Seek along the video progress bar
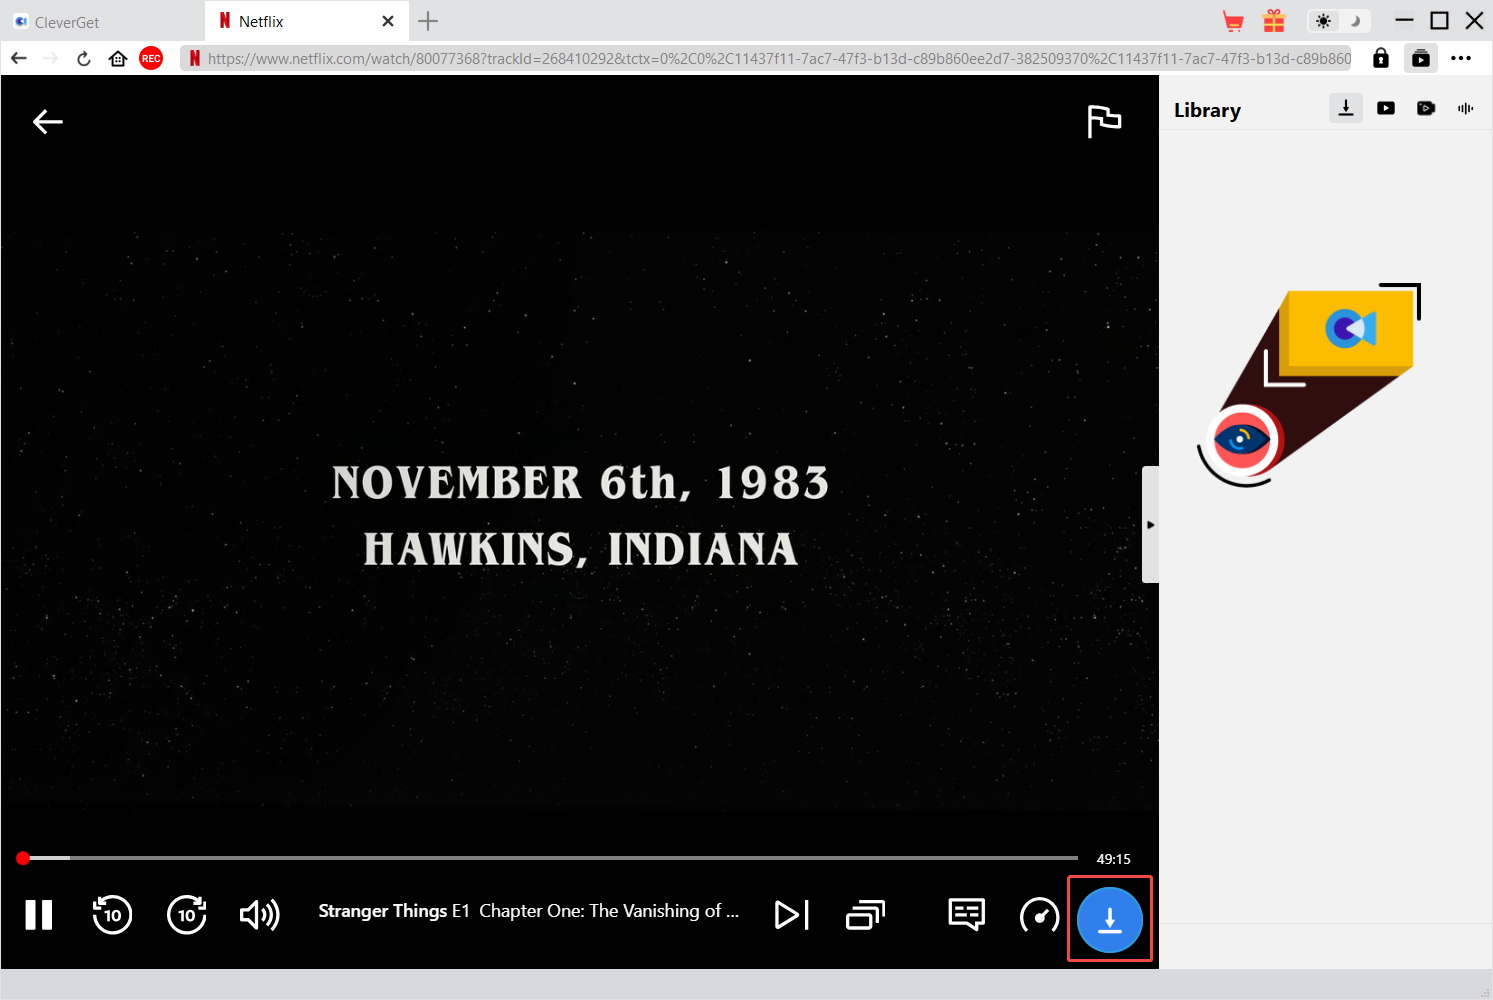The image size is (1493, 1000). point(548,858)
